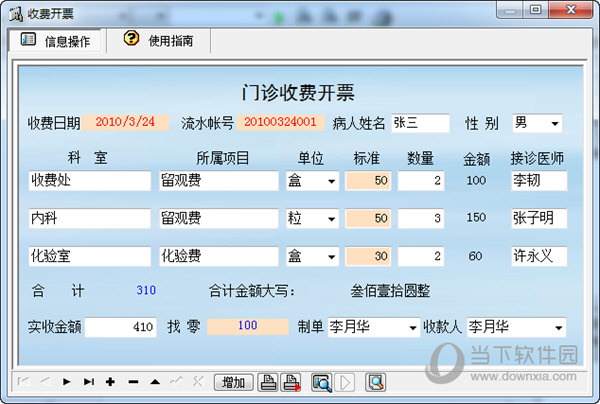
Task: Insert a new record with plus icon
Action: tap(111, 381)
